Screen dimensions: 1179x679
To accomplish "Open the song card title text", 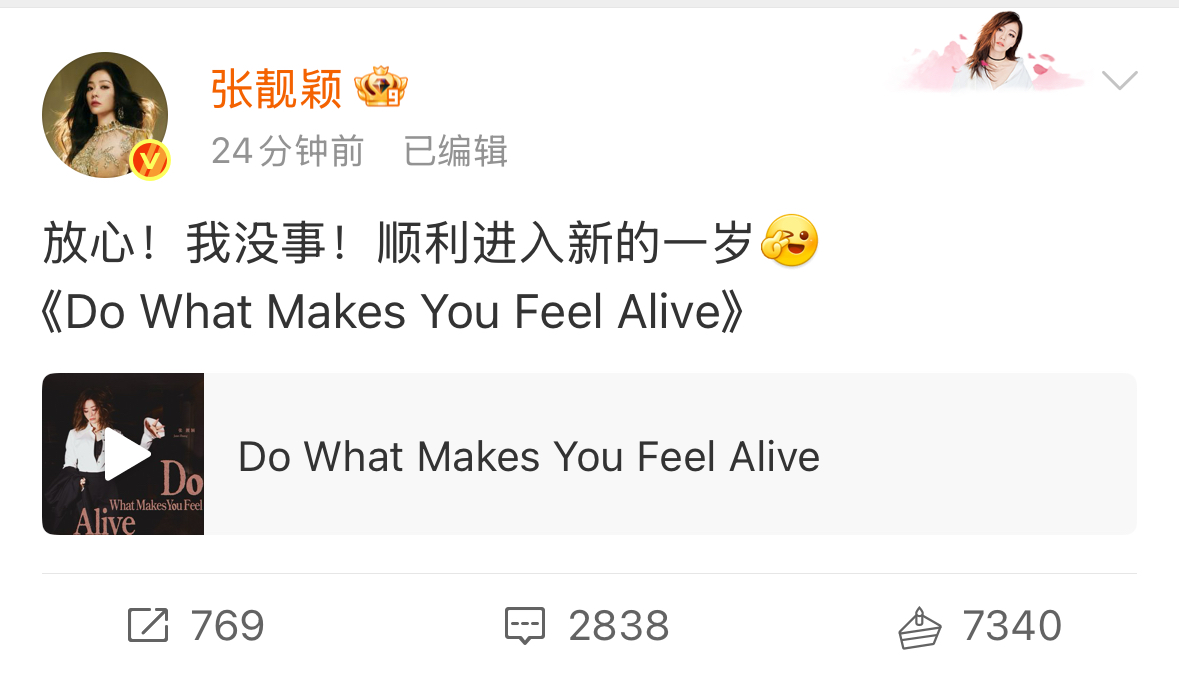I will pyautogui.click(x=529, y=456).
